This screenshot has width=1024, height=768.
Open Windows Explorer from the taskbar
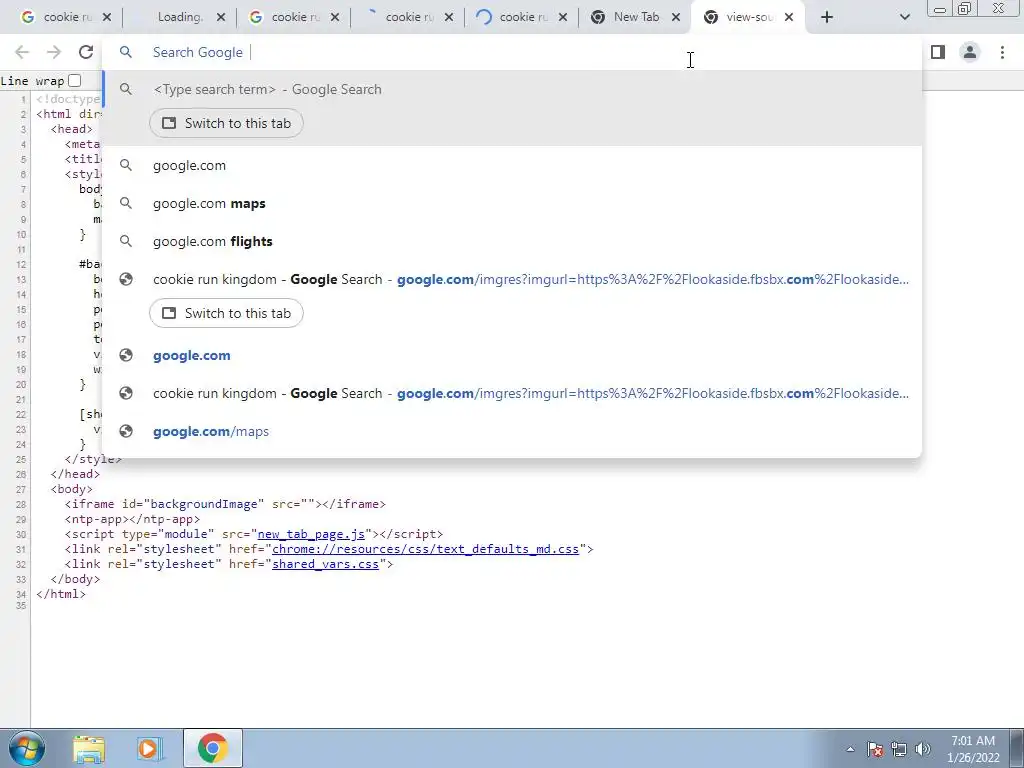pyautogui.click(x=89, y=748)
